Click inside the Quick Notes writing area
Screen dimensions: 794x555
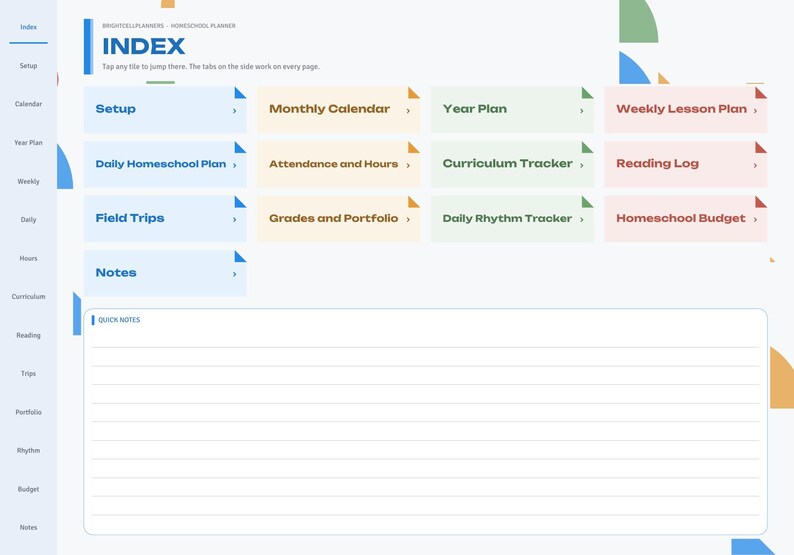[x=425, y=422]
